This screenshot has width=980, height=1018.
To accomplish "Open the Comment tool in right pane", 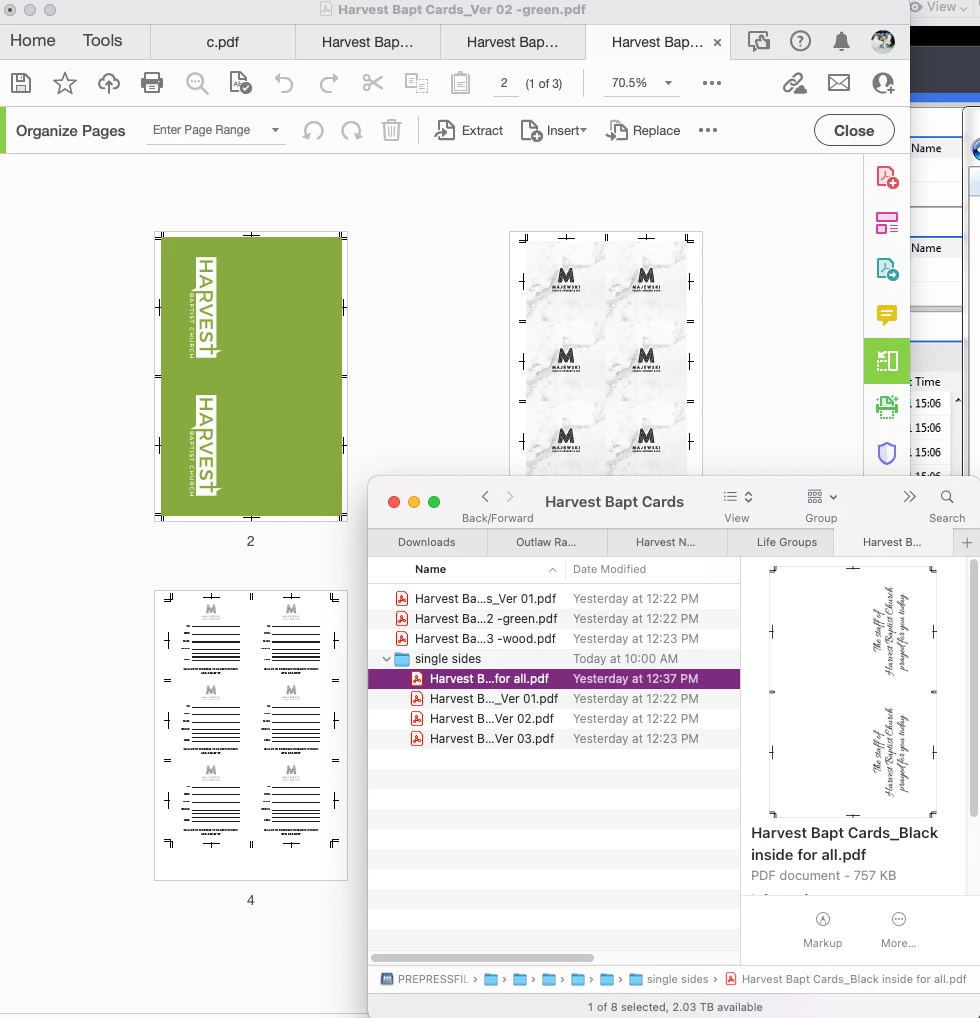I will (x=887, y=315).
